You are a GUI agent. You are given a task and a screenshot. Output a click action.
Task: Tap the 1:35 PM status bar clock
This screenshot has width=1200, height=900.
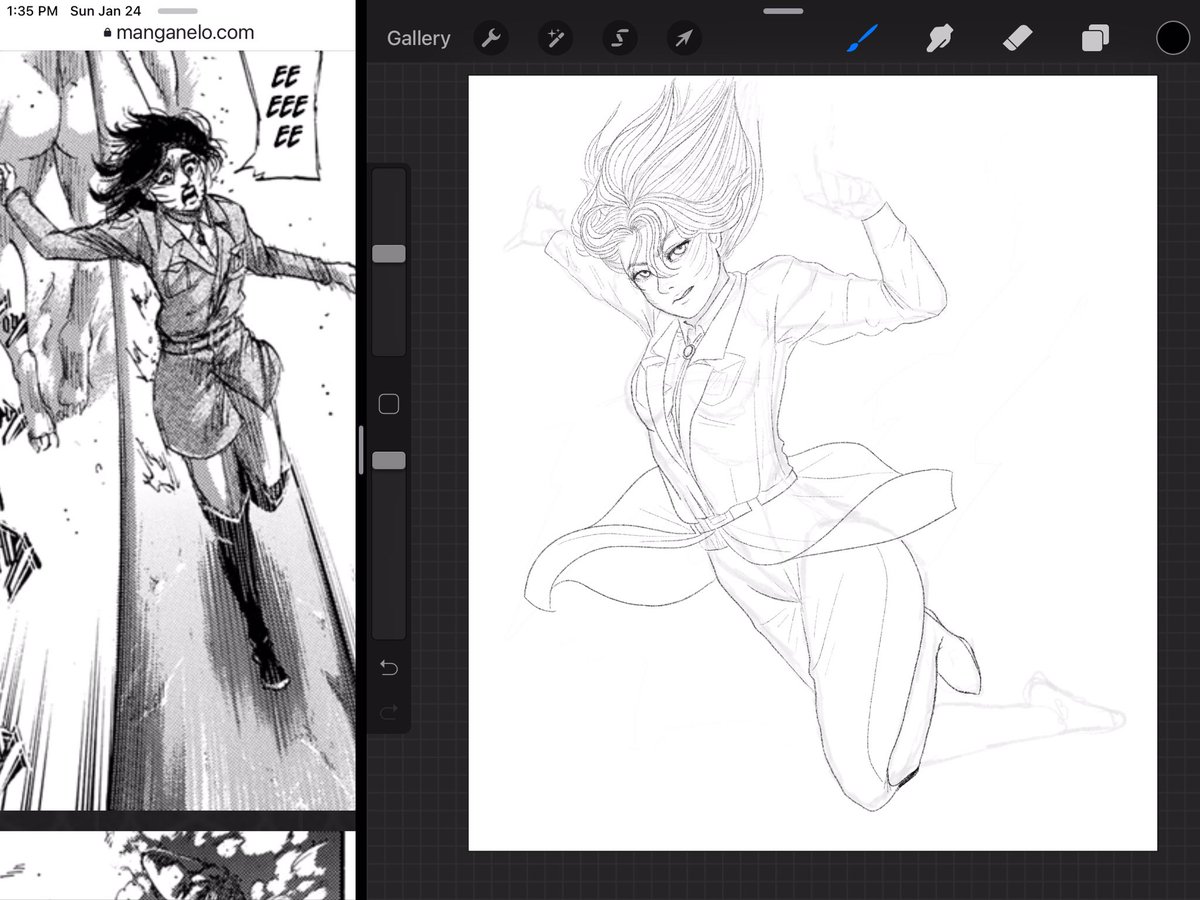coord(32,11)
